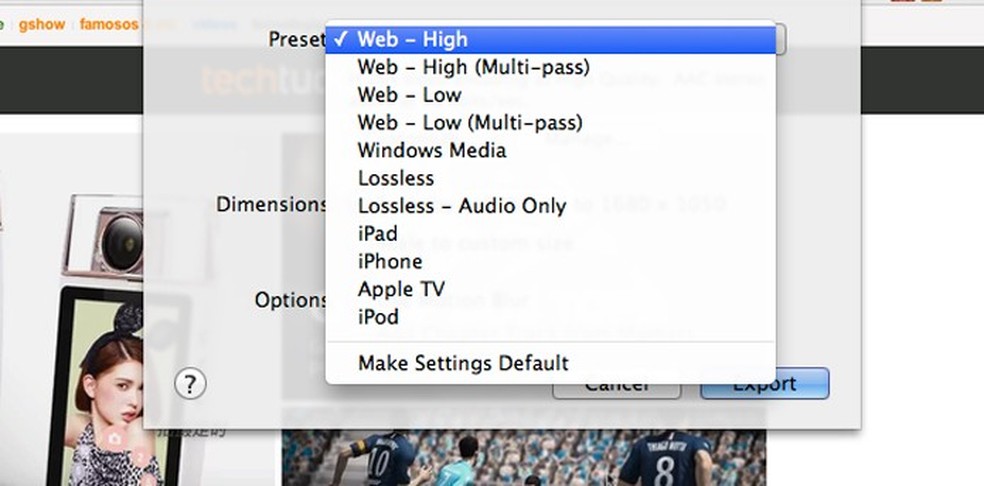
Task: Click the round help question mark button
Action: click(190, 383)
